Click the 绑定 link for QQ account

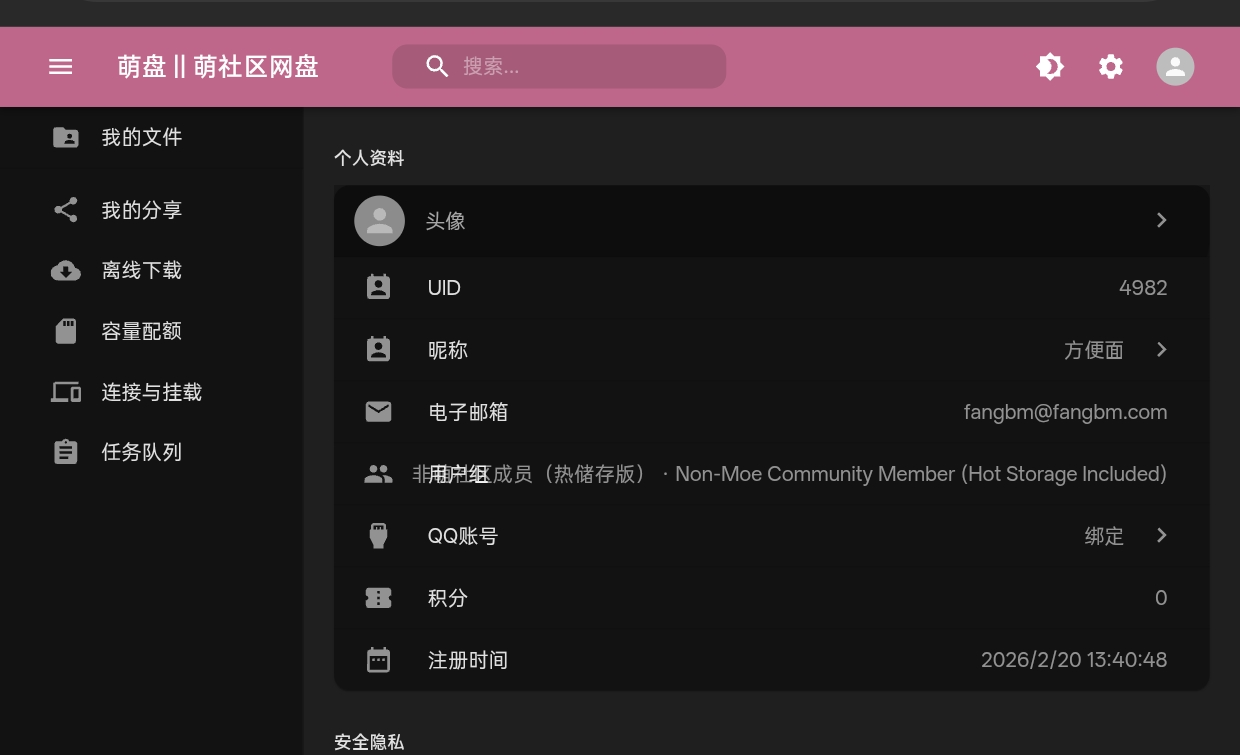pos(1104,537)
